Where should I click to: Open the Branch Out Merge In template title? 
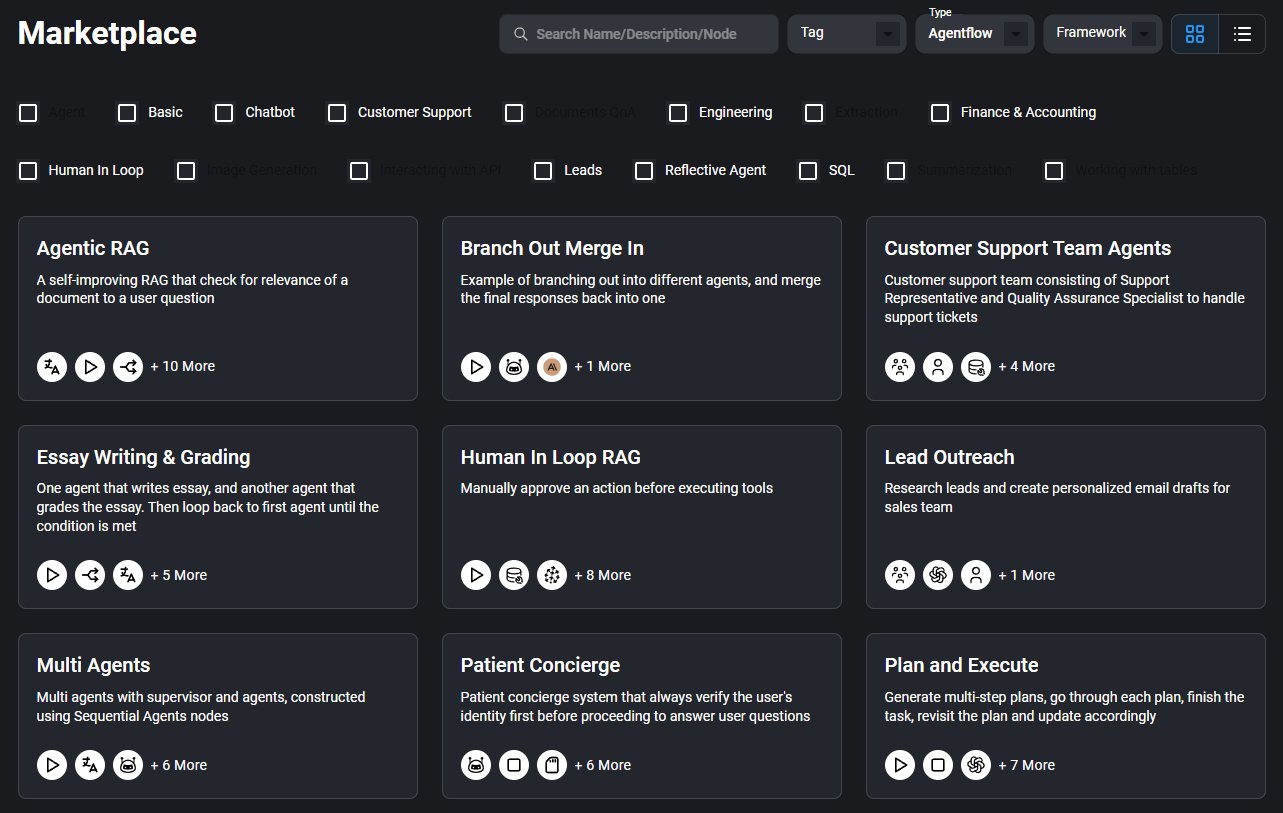tap(552, 248)
